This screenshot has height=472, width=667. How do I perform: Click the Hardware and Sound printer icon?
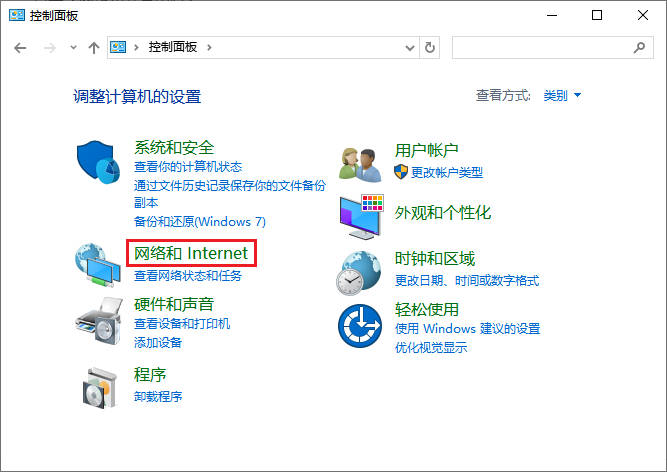click(x=99, y=321)
